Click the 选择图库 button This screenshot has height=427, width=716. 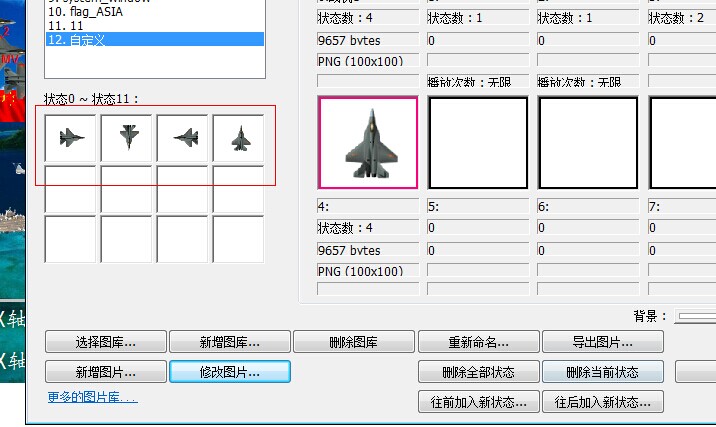point(105,342)
